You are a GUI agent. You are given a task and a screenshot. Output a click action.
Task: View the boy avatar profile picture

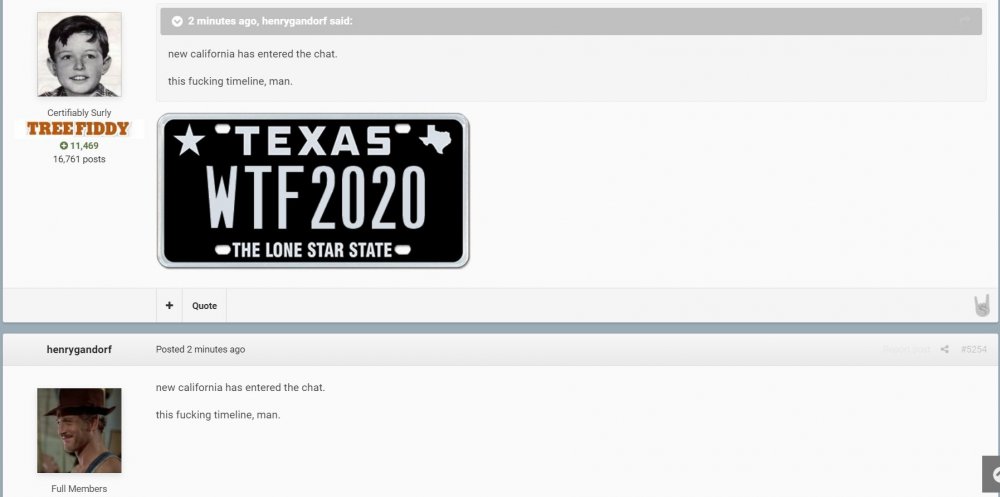pos(79,54)
